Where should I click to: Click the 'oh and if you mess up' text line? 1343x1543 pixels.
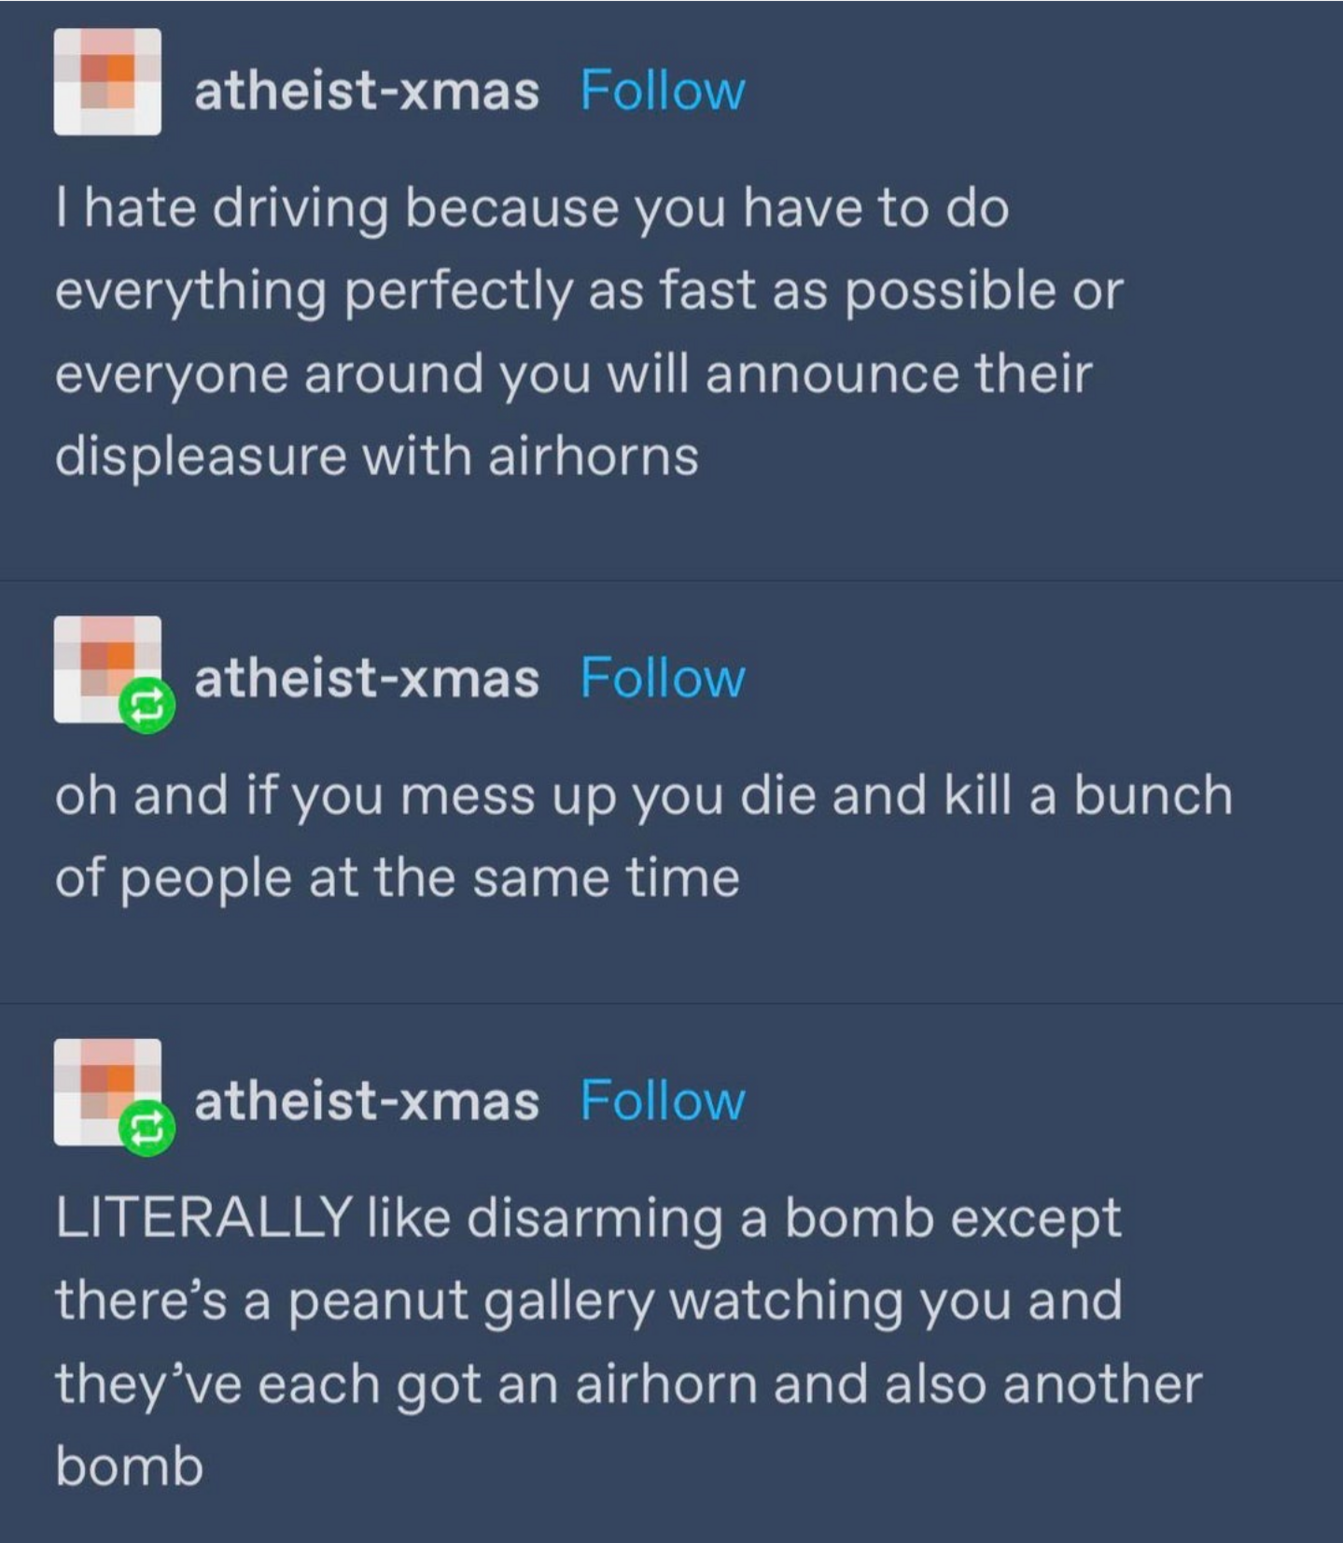[644, 797]
